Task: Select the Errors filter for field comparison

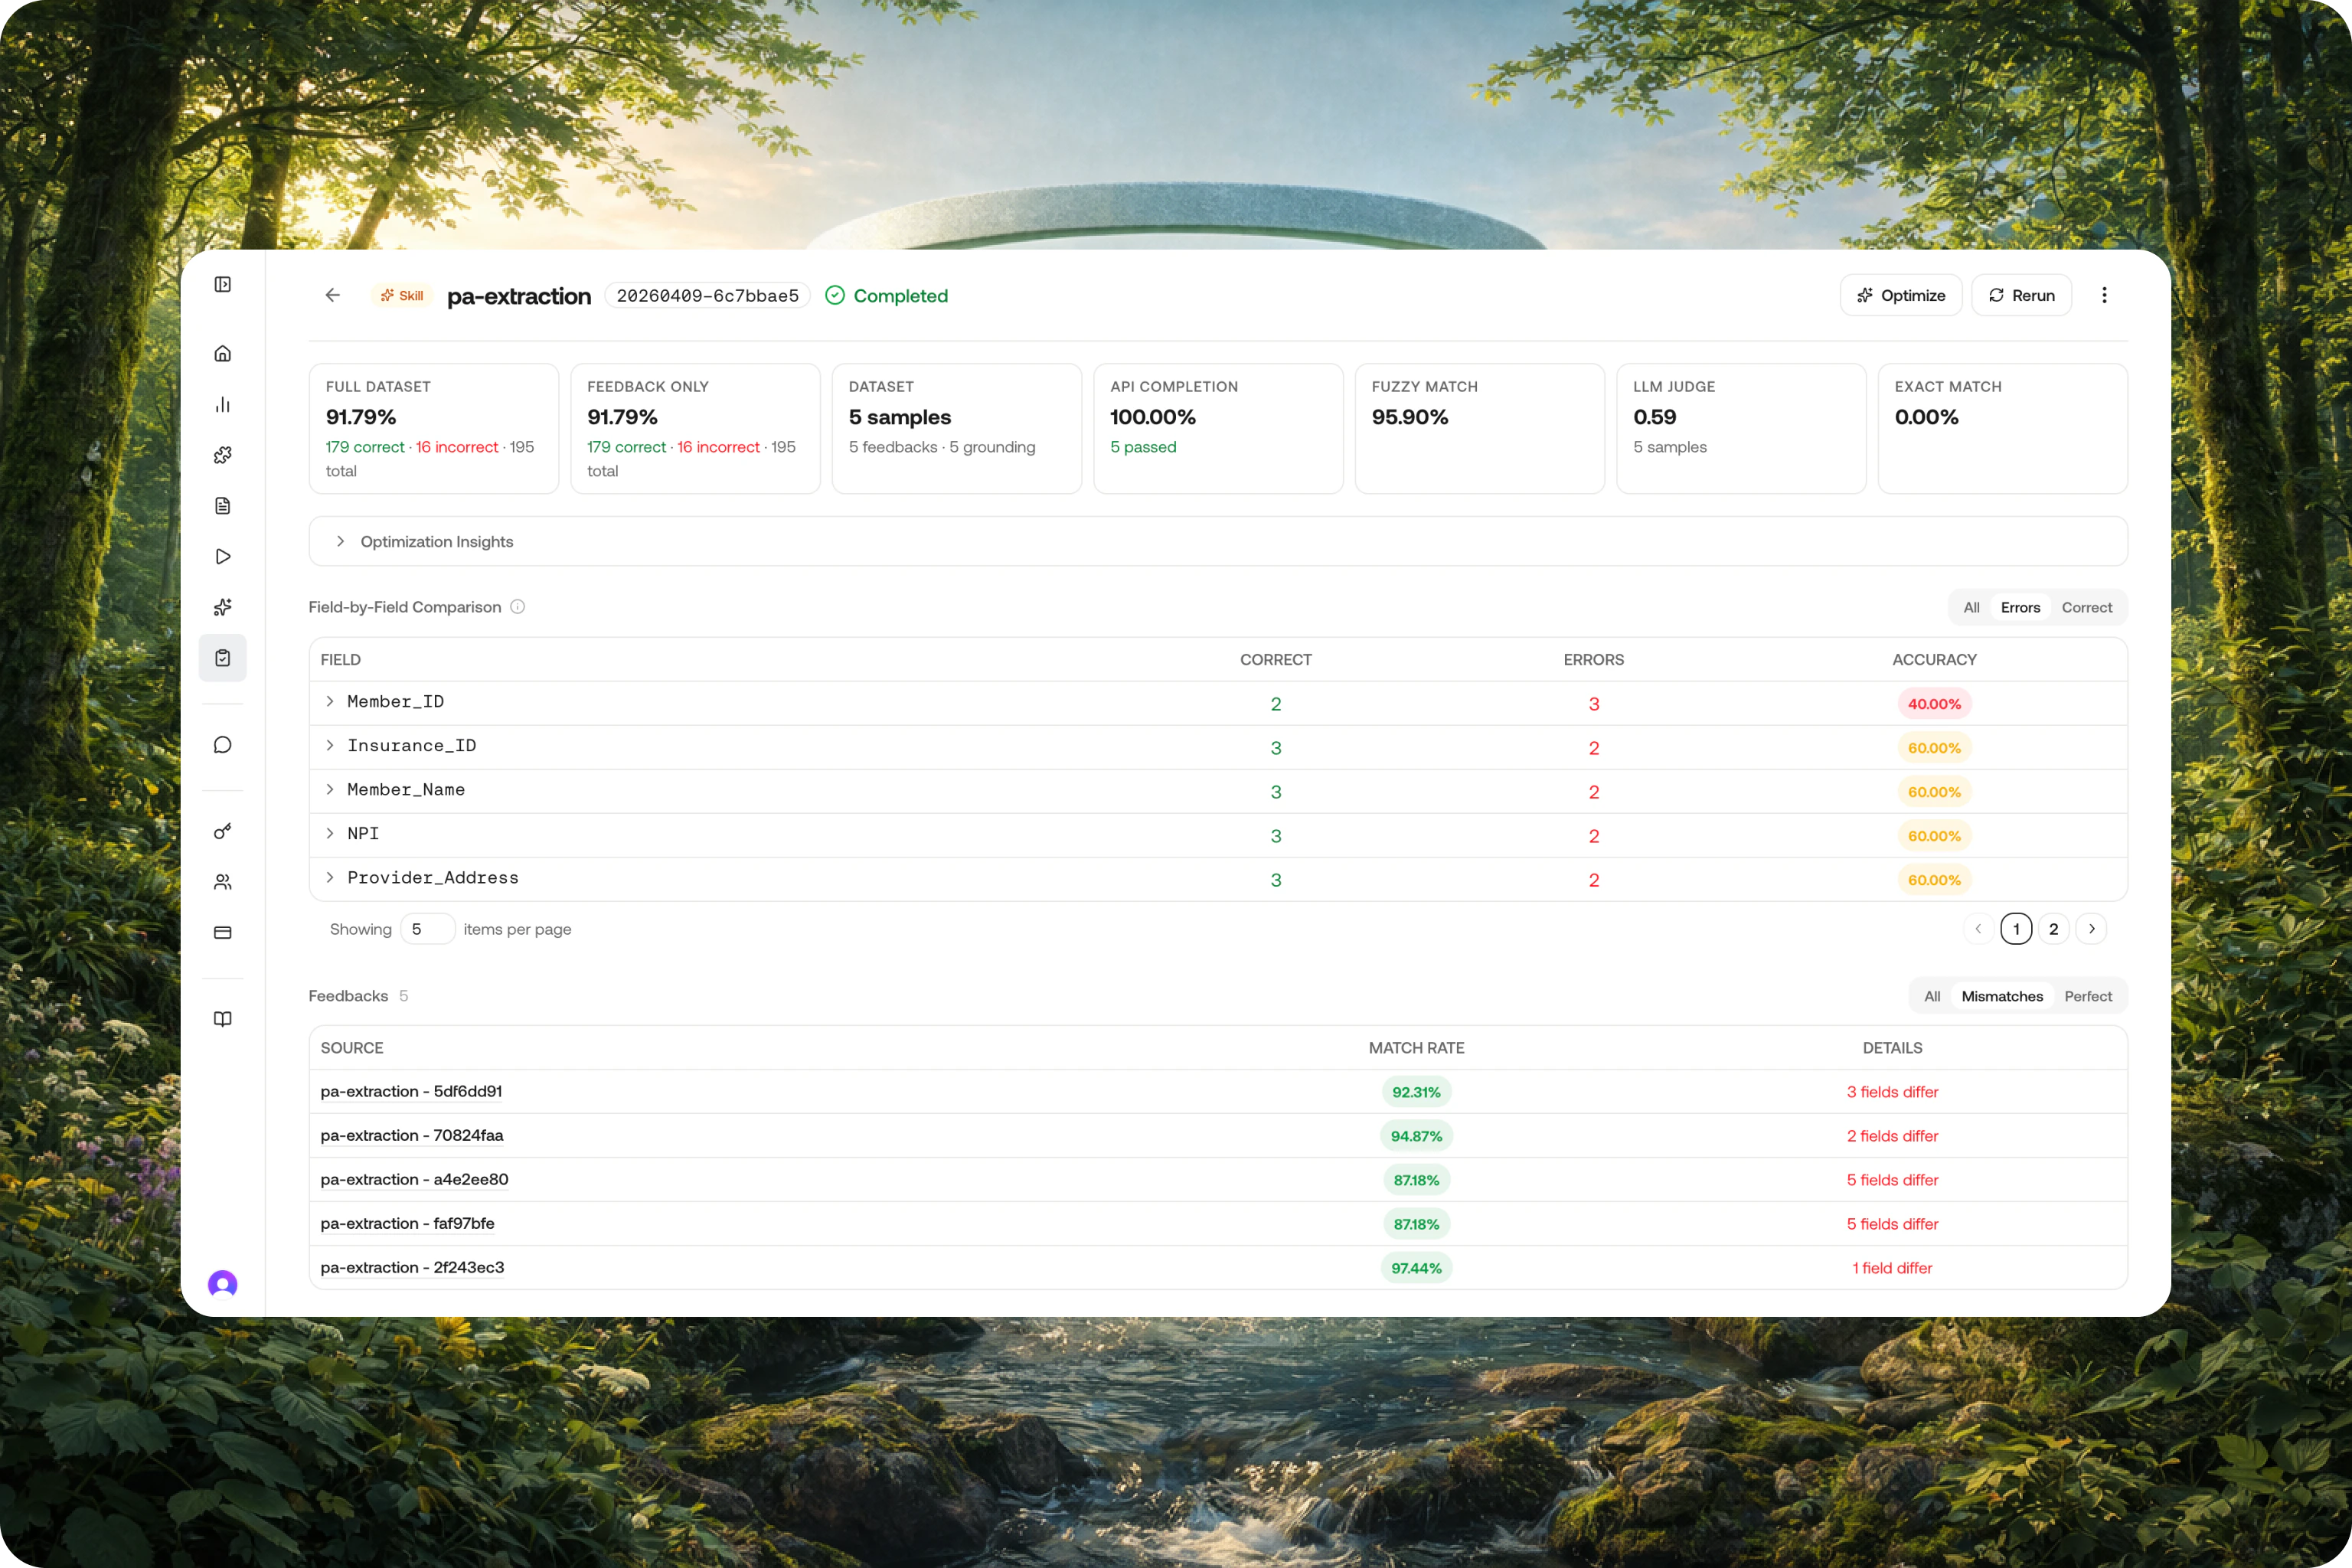Action: pos(2020,607)
